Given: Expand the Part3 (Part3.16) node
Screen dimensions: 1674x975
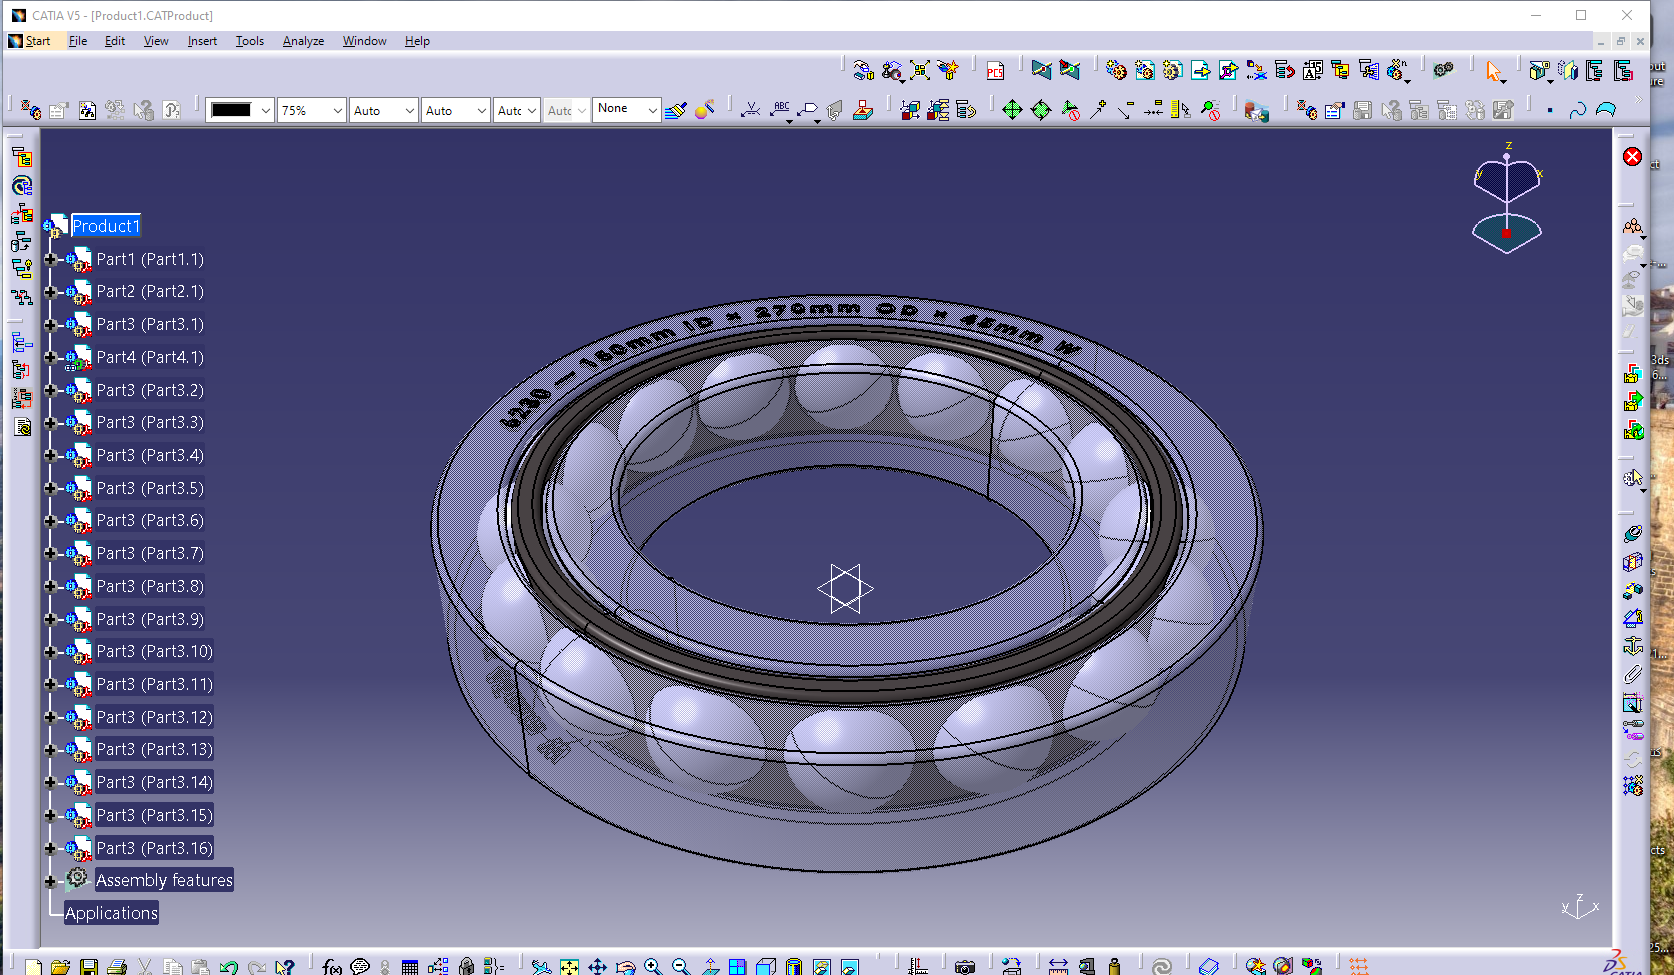Looking at the screenshot, I should 50,848.
